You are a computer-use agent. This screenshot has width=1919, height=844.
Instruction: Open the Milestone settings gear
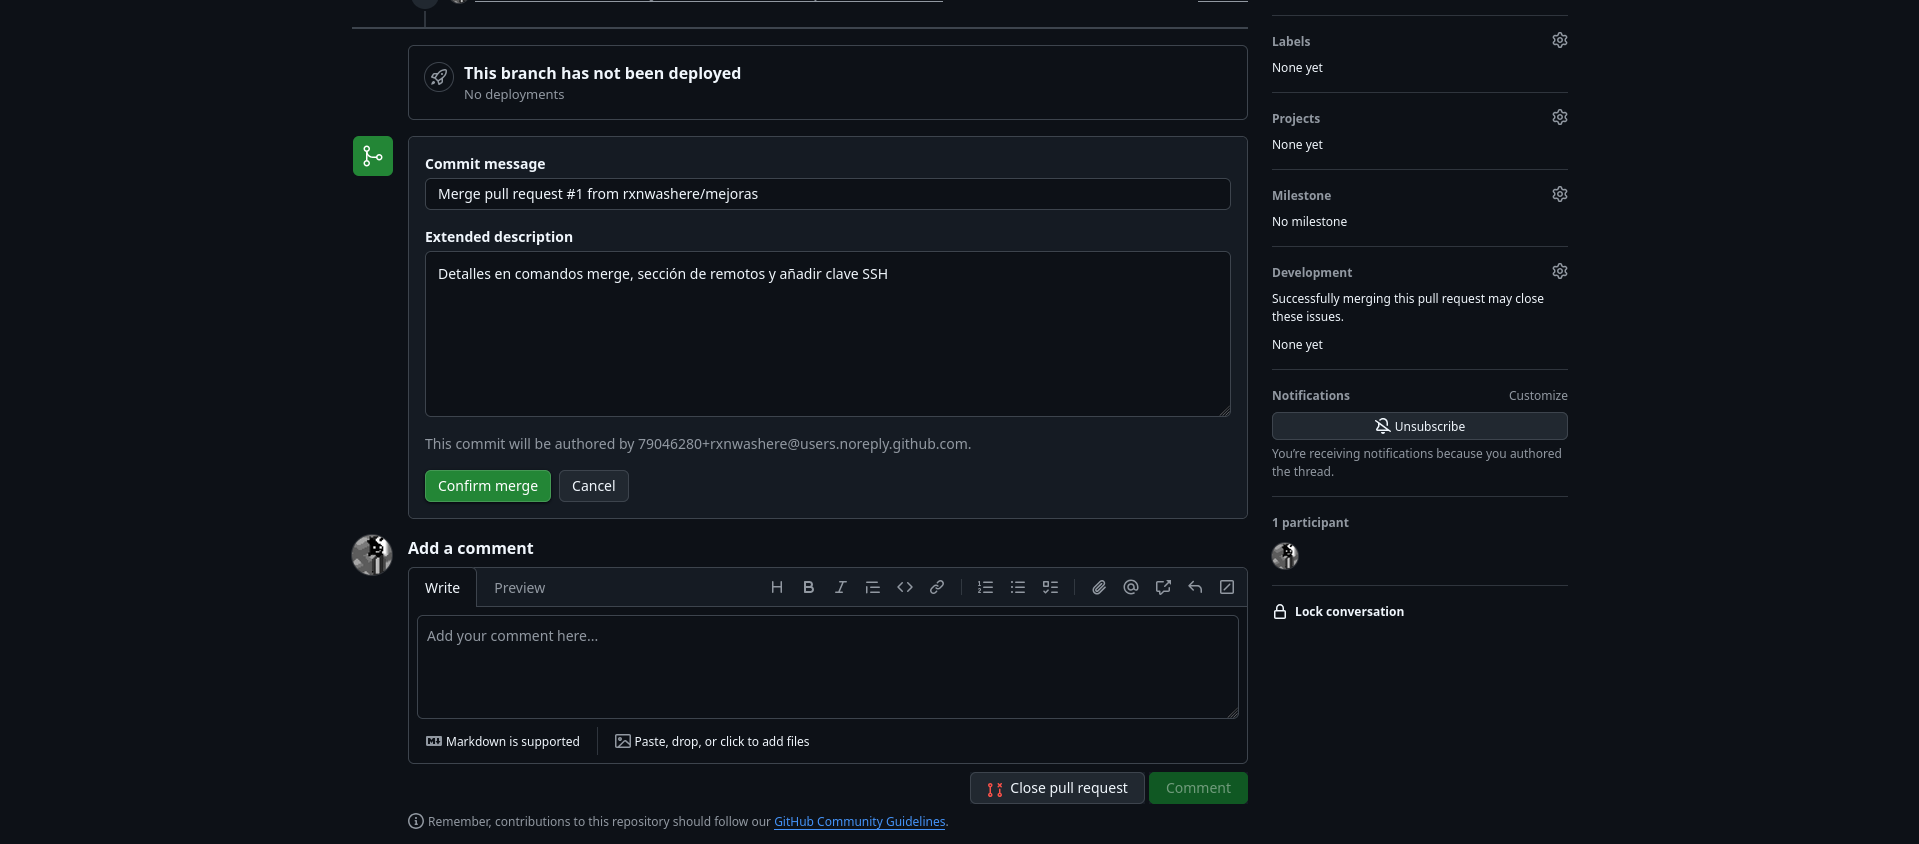[x=1559, y=194]
